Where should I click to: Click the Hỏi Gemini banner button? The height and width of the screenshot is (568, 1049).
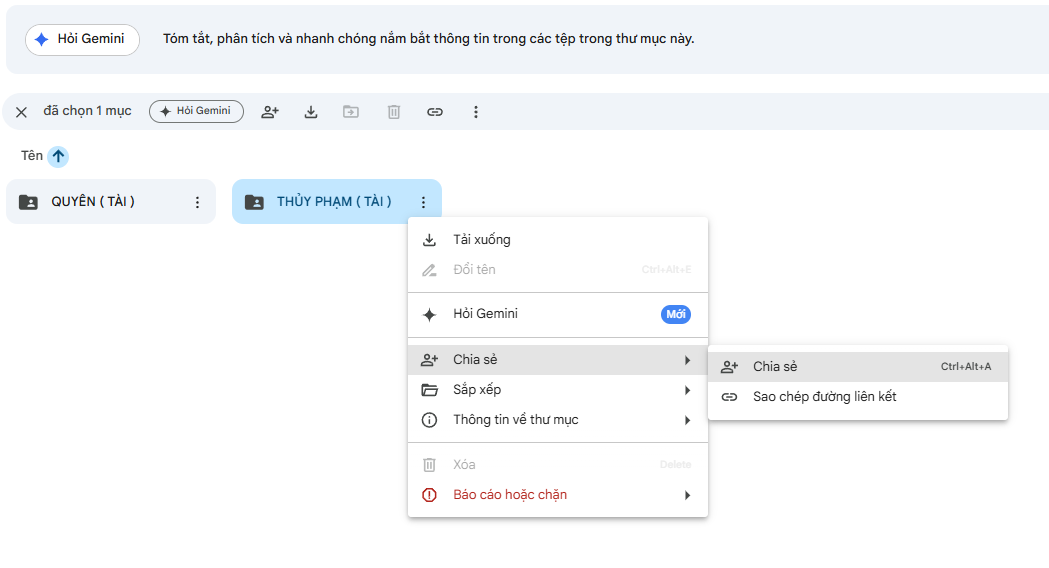click(82, 39)
